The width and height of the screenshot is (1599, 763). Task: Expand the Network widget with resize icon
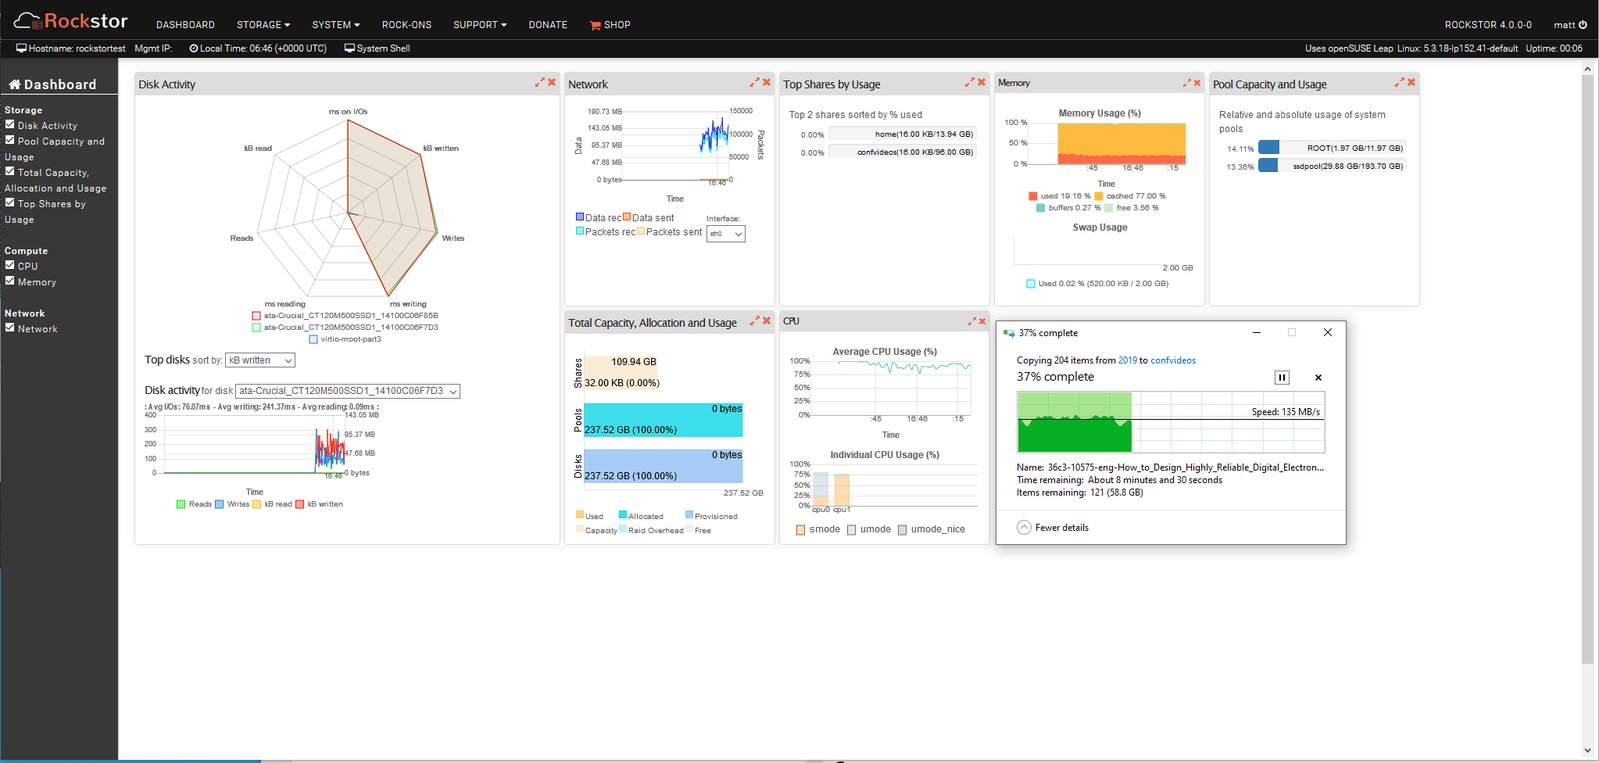(x=755, y=82)
